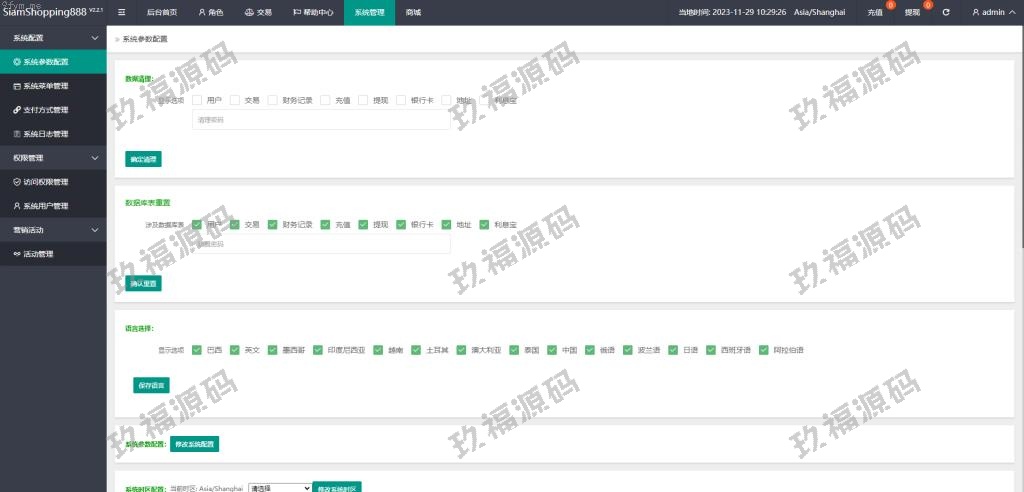Open 活动管理 in the sidebar

[x=38, y=254]
